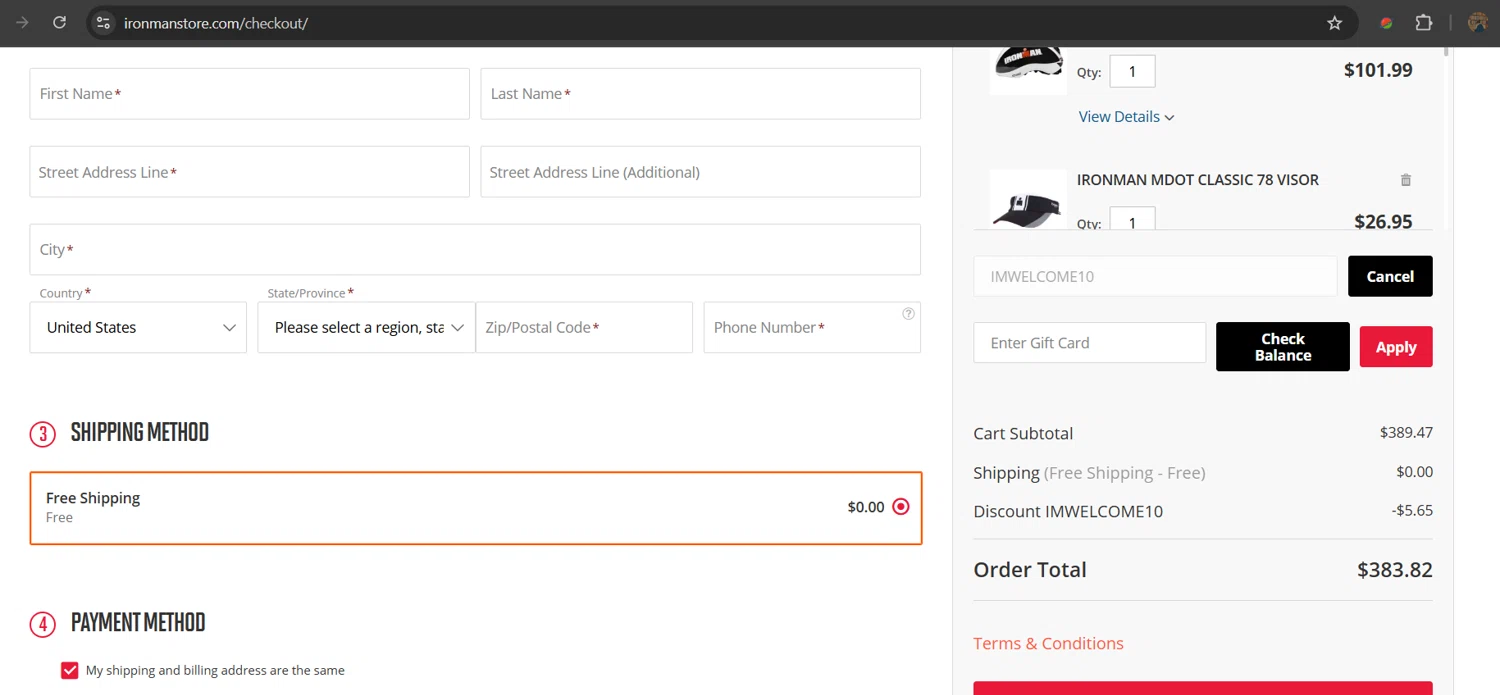Open the browser extensions puzzle icon

[x=1424, y=23]
